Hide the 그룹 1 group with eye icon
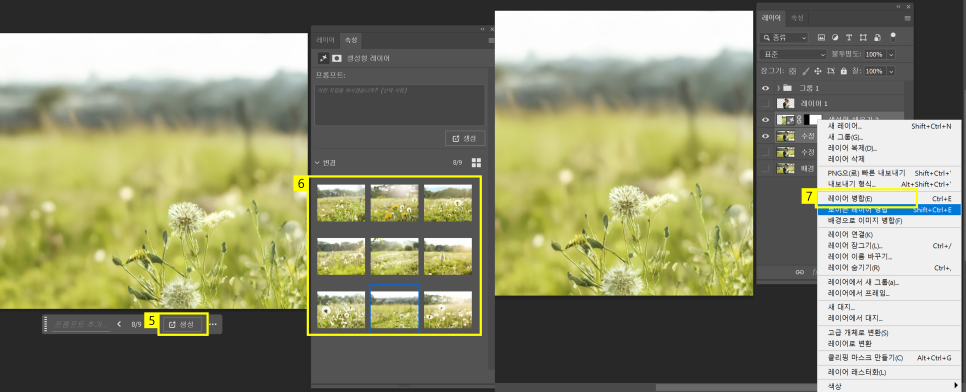 766,88
